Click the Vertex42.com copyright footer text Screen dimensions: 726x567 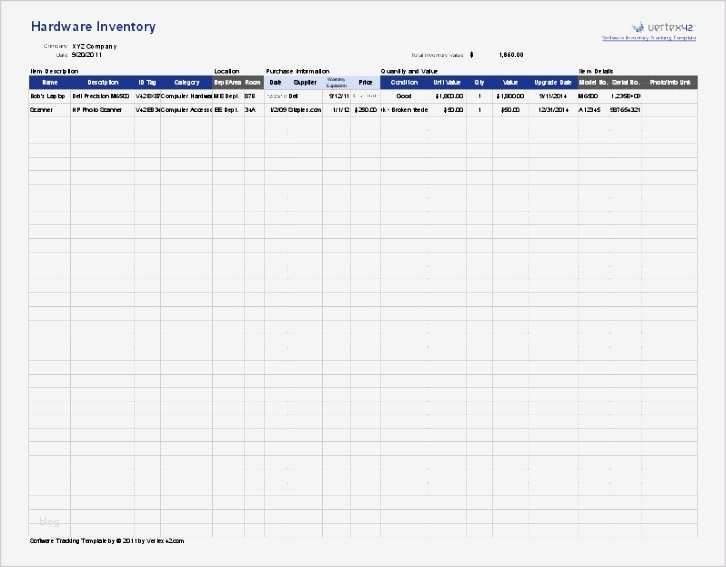(x=107, y=541)
